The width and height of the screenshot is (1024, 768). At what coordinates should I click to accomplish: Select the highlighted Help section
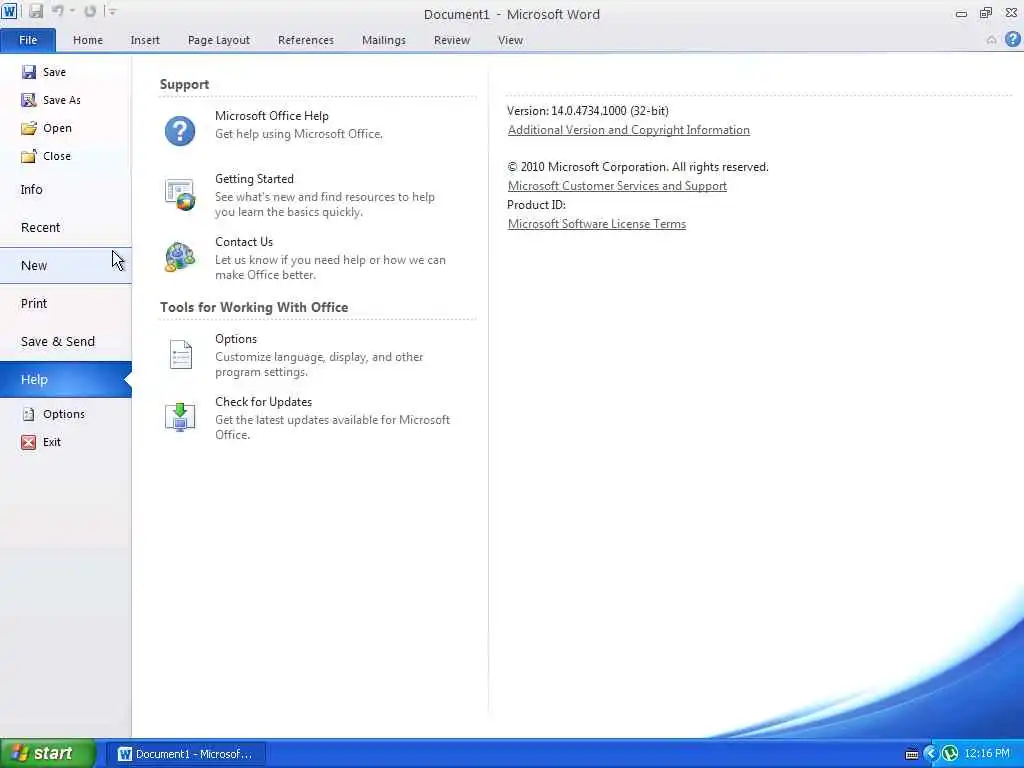[65, 379]
